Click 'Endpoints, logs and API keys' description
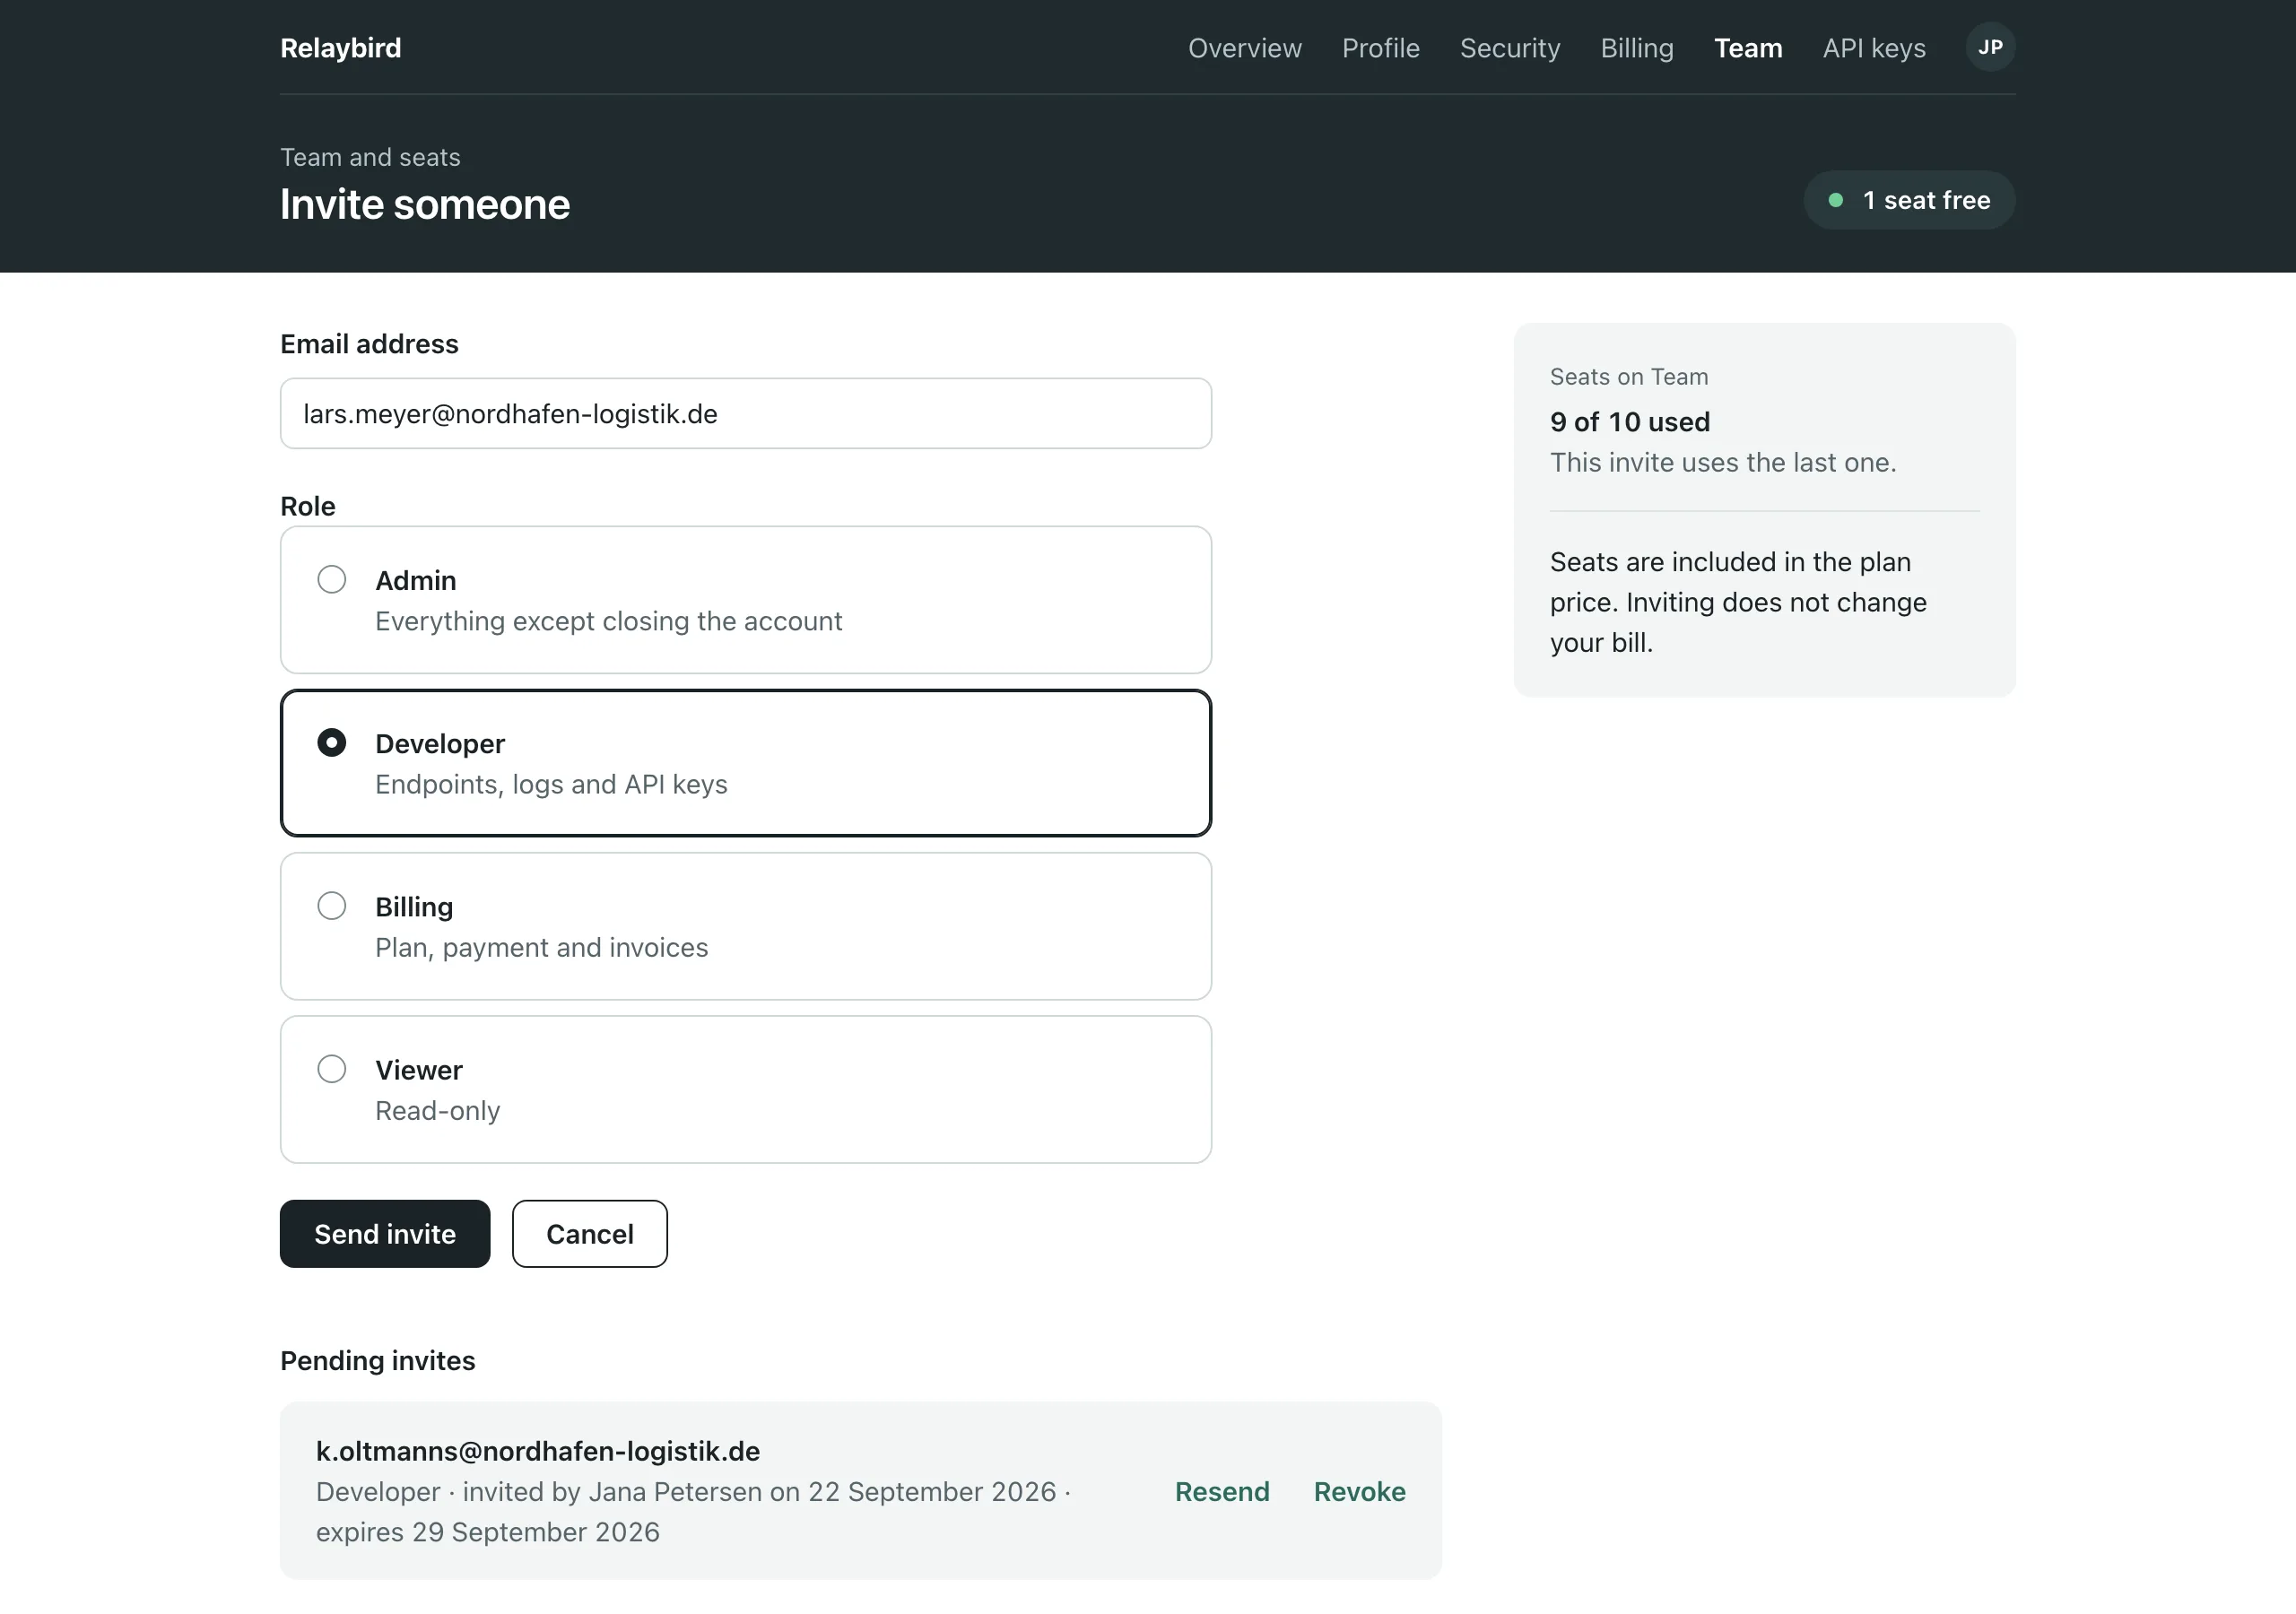Viewport: 2296px width, 1614px height. [x=551, y=784]
